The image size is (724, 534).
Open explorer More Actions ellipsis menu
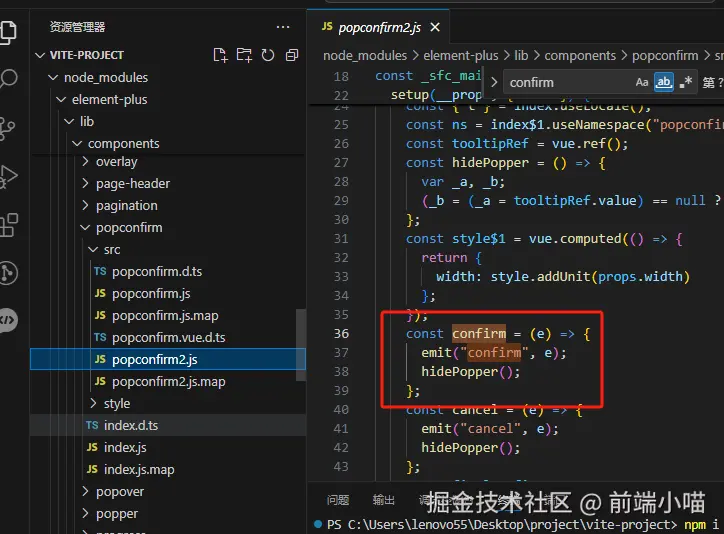[x=283, y=27]
